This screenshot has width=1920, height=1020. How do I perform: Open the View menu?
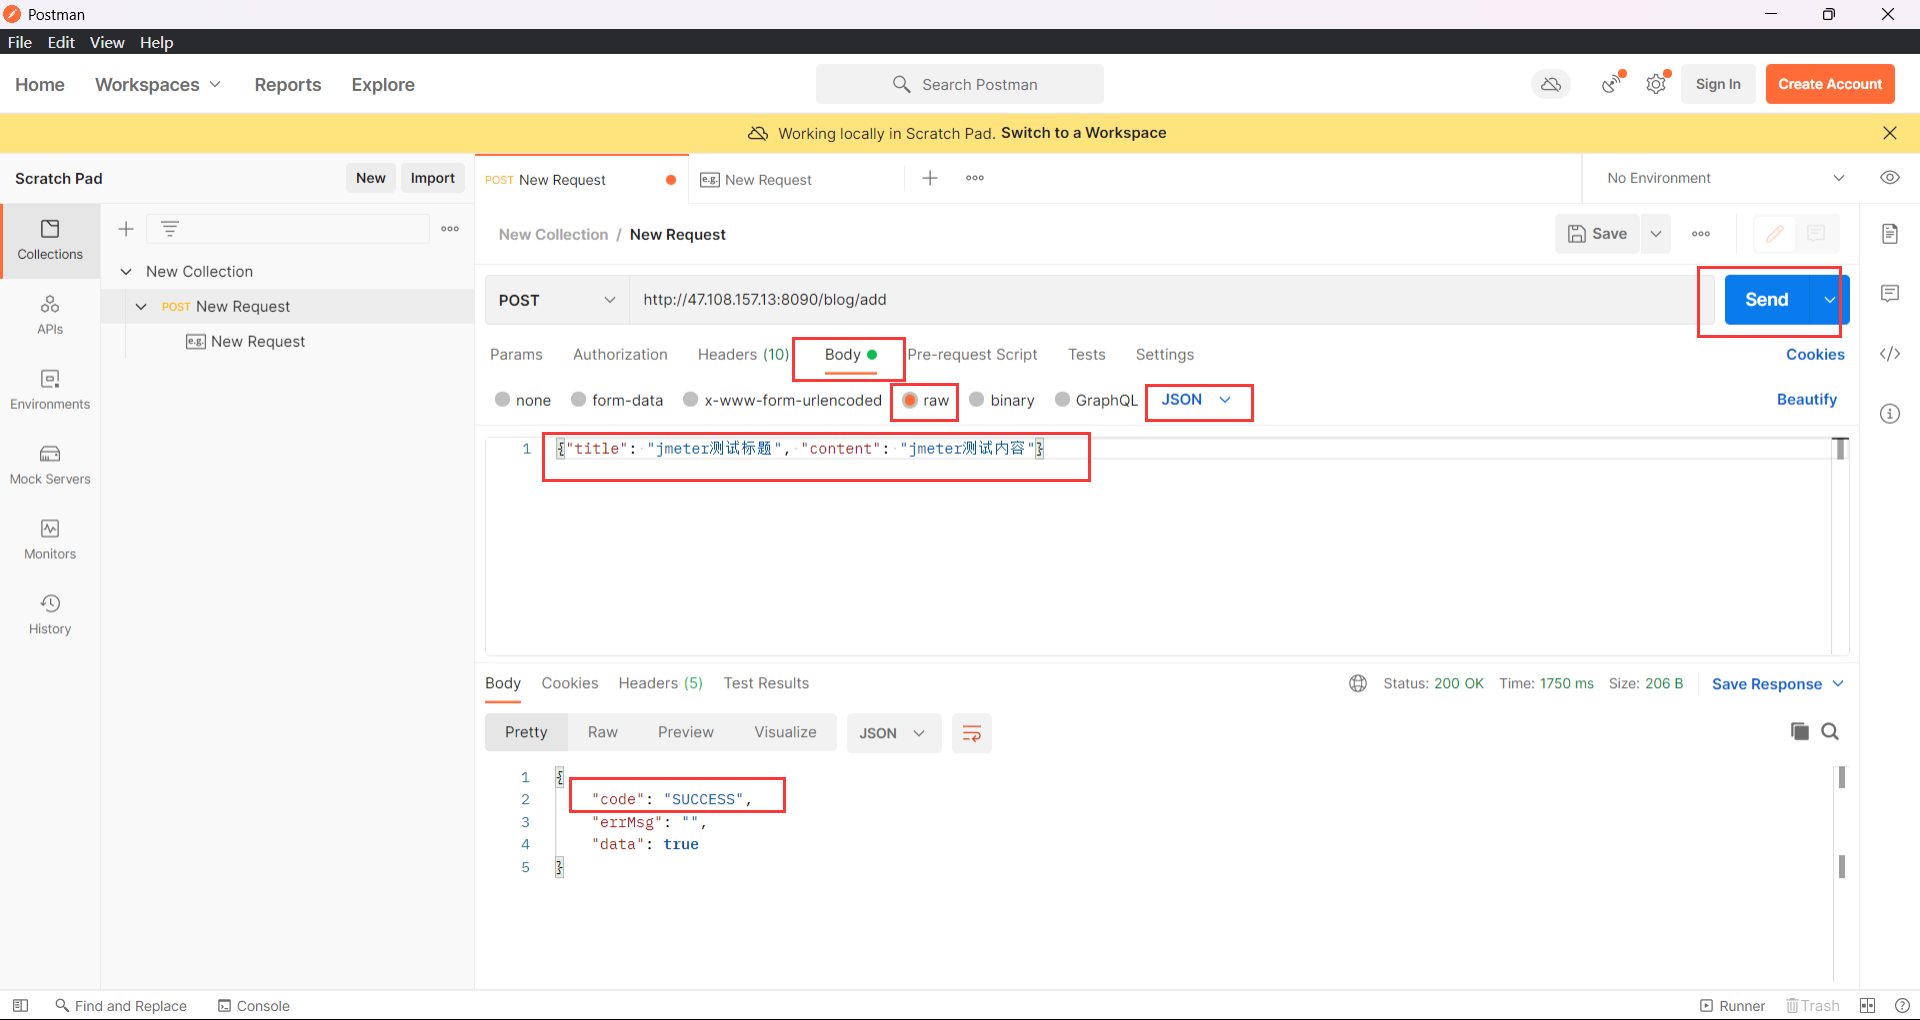pyautogui.click(x=107, y=42)
